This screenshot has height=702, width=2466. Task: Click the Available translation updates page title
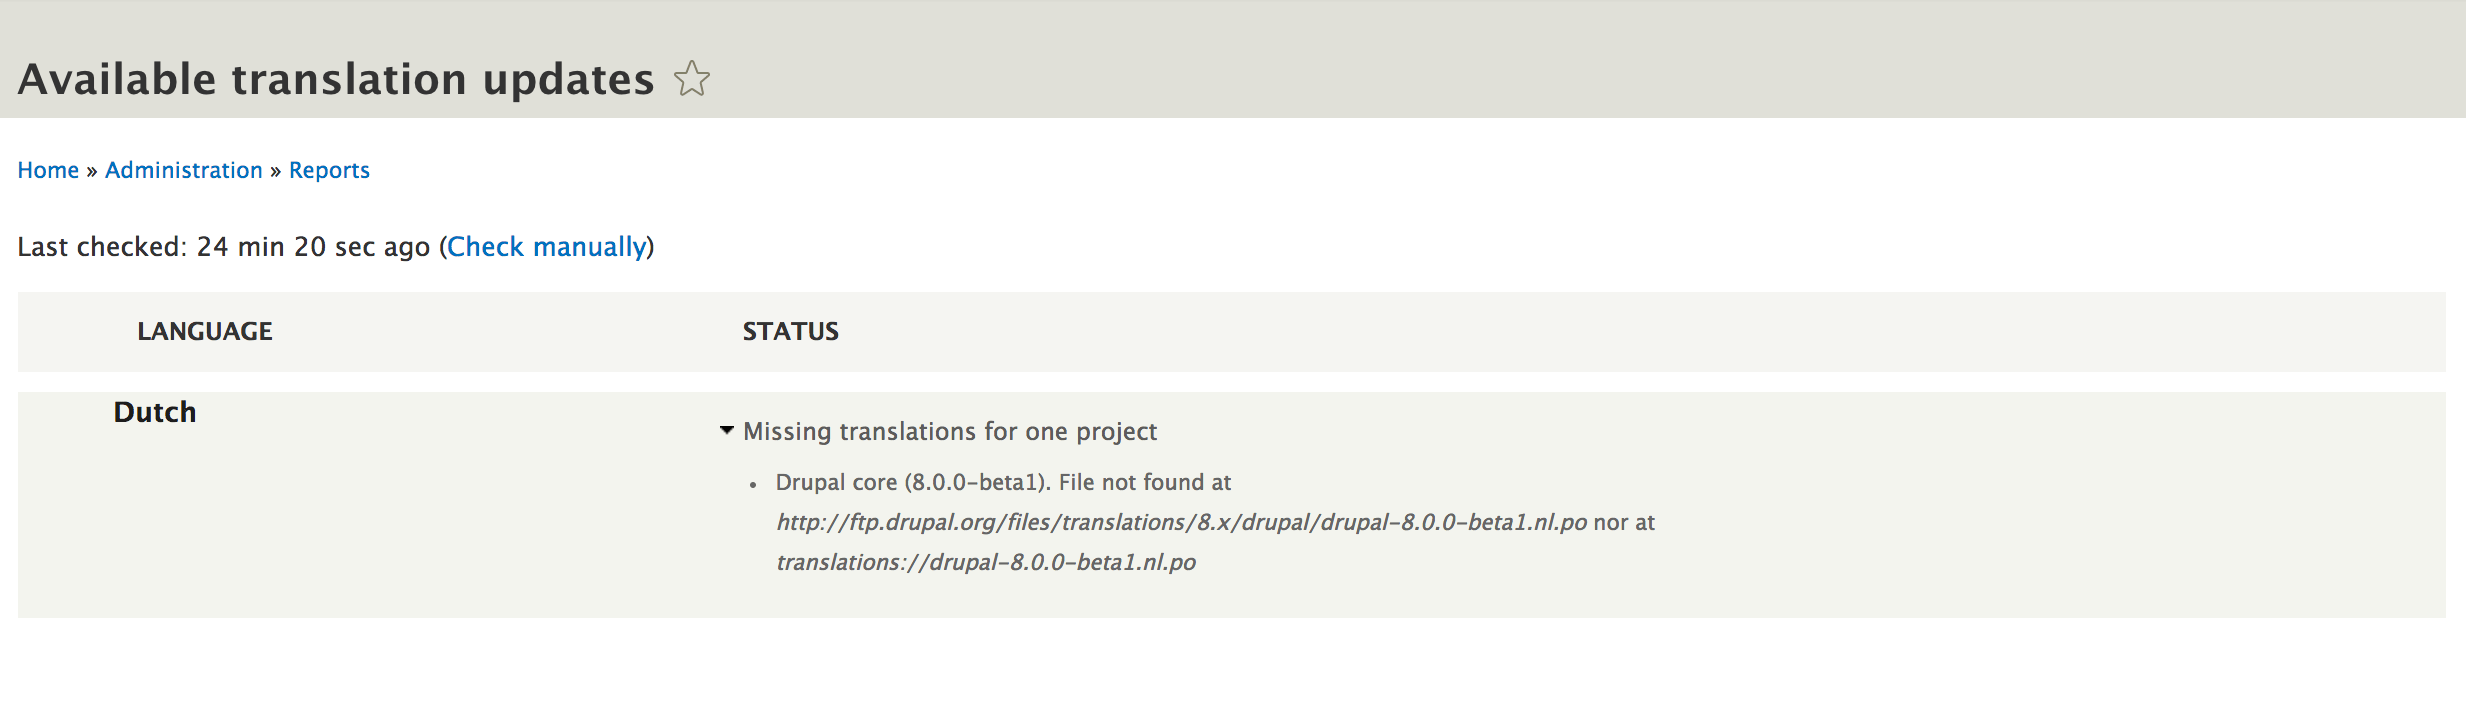tap(335, 77)
